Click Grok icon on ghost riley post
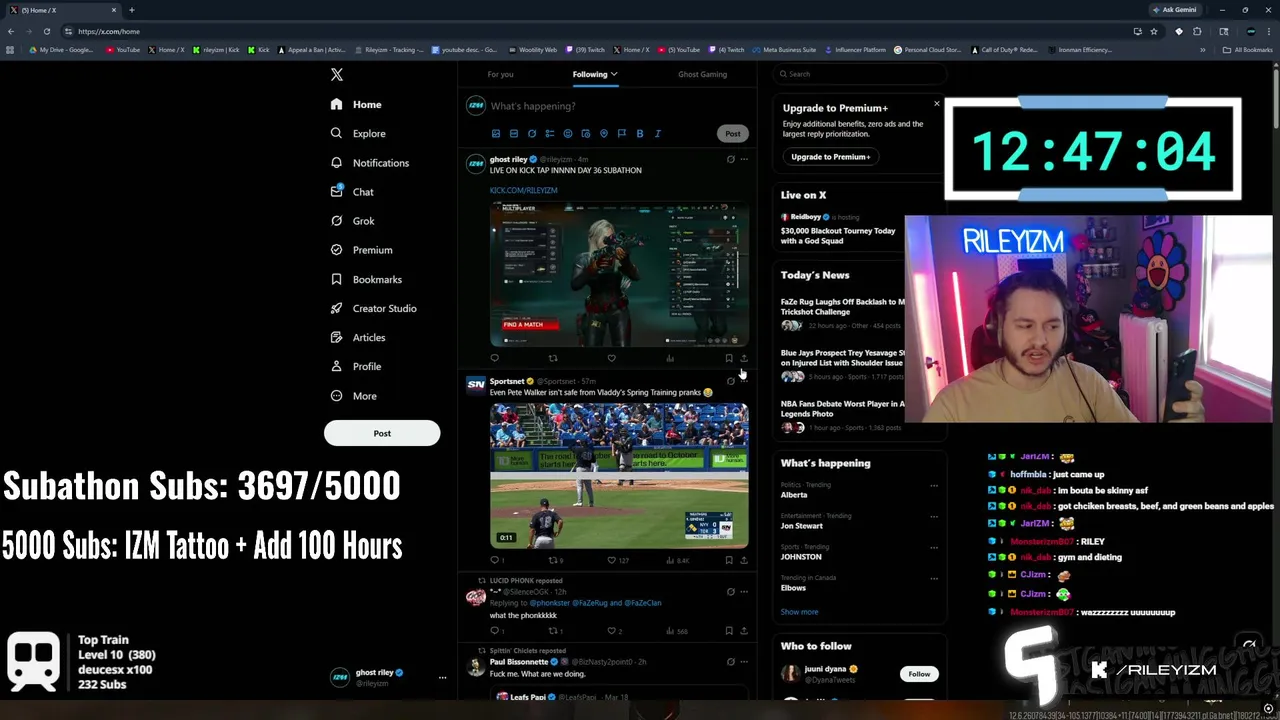This screenshot has width=1280, height=720. pyautogui.click(x=730, y=159)
